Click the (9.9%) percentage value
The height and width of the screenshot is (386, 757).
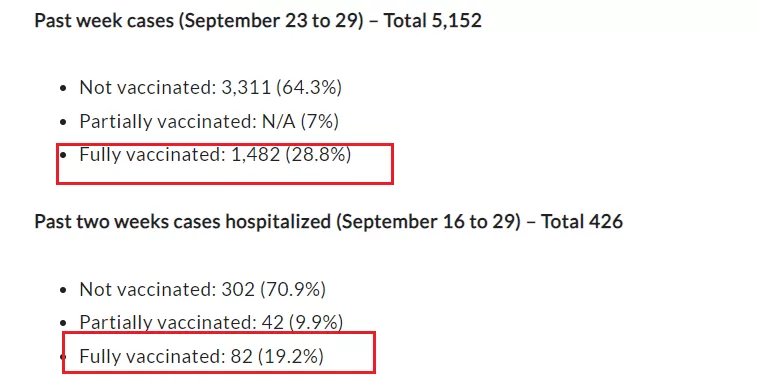pos(316,322)
